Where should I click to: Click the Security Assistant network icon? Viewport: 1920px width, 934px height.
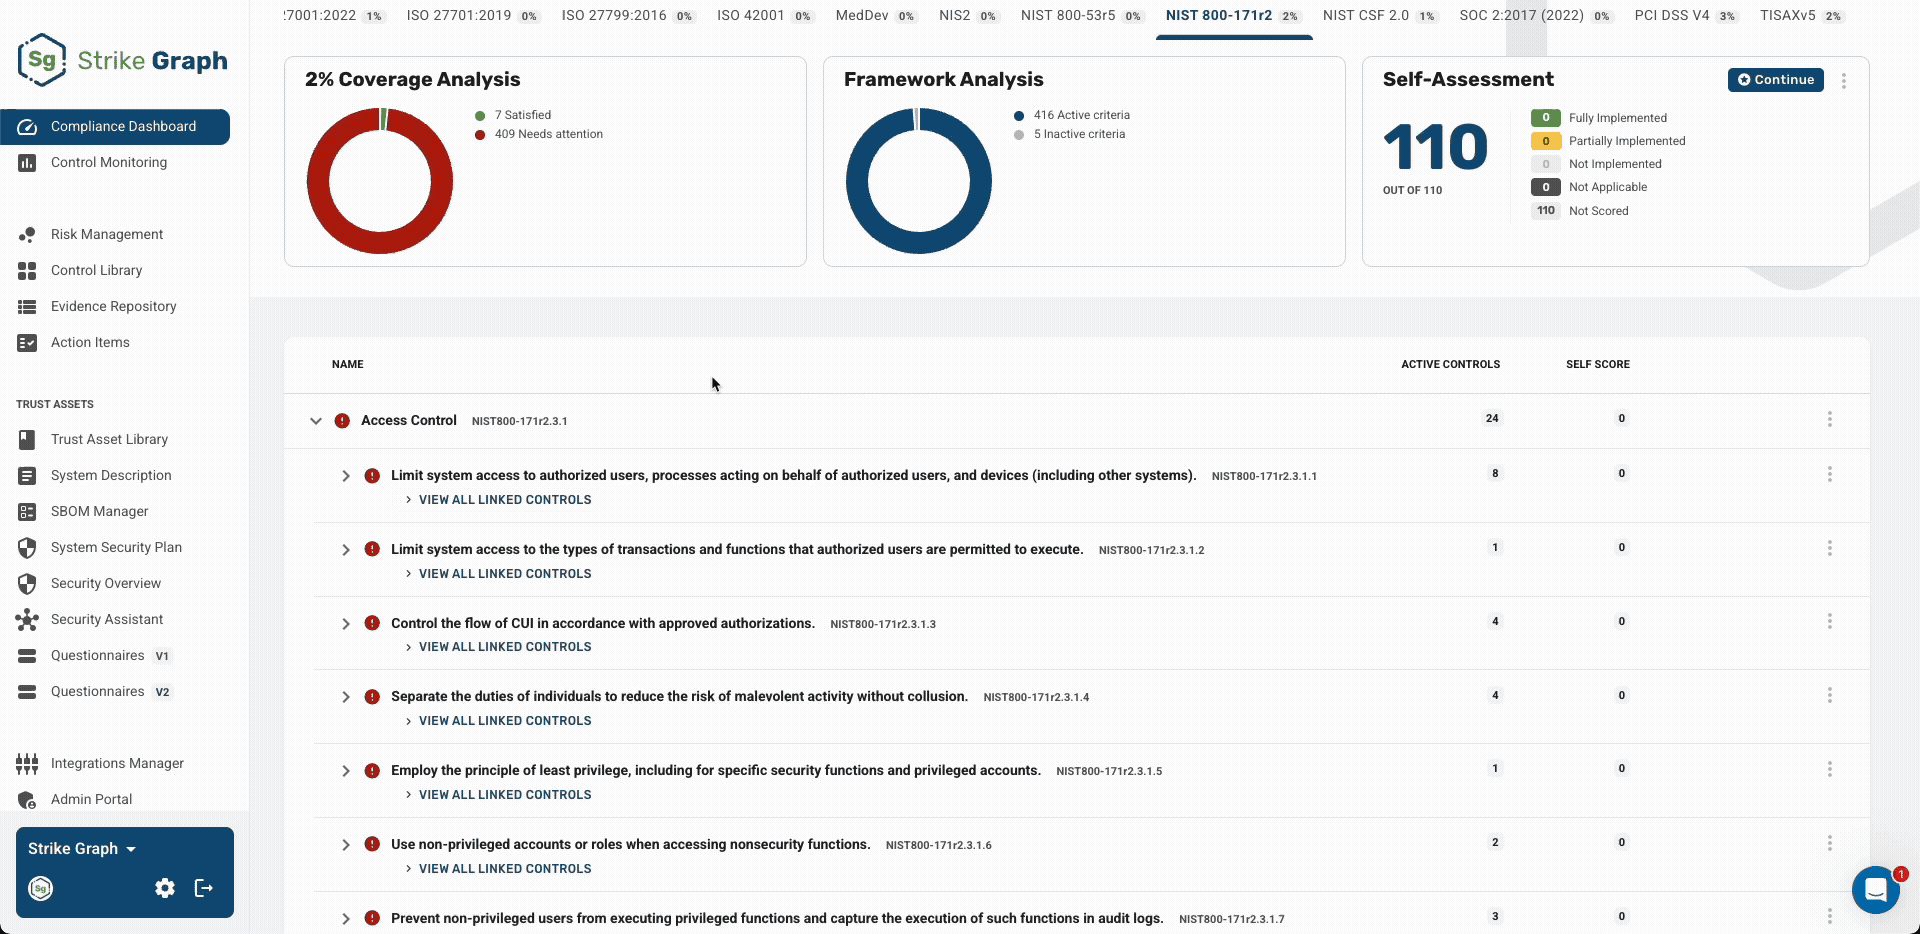[27, 620]
